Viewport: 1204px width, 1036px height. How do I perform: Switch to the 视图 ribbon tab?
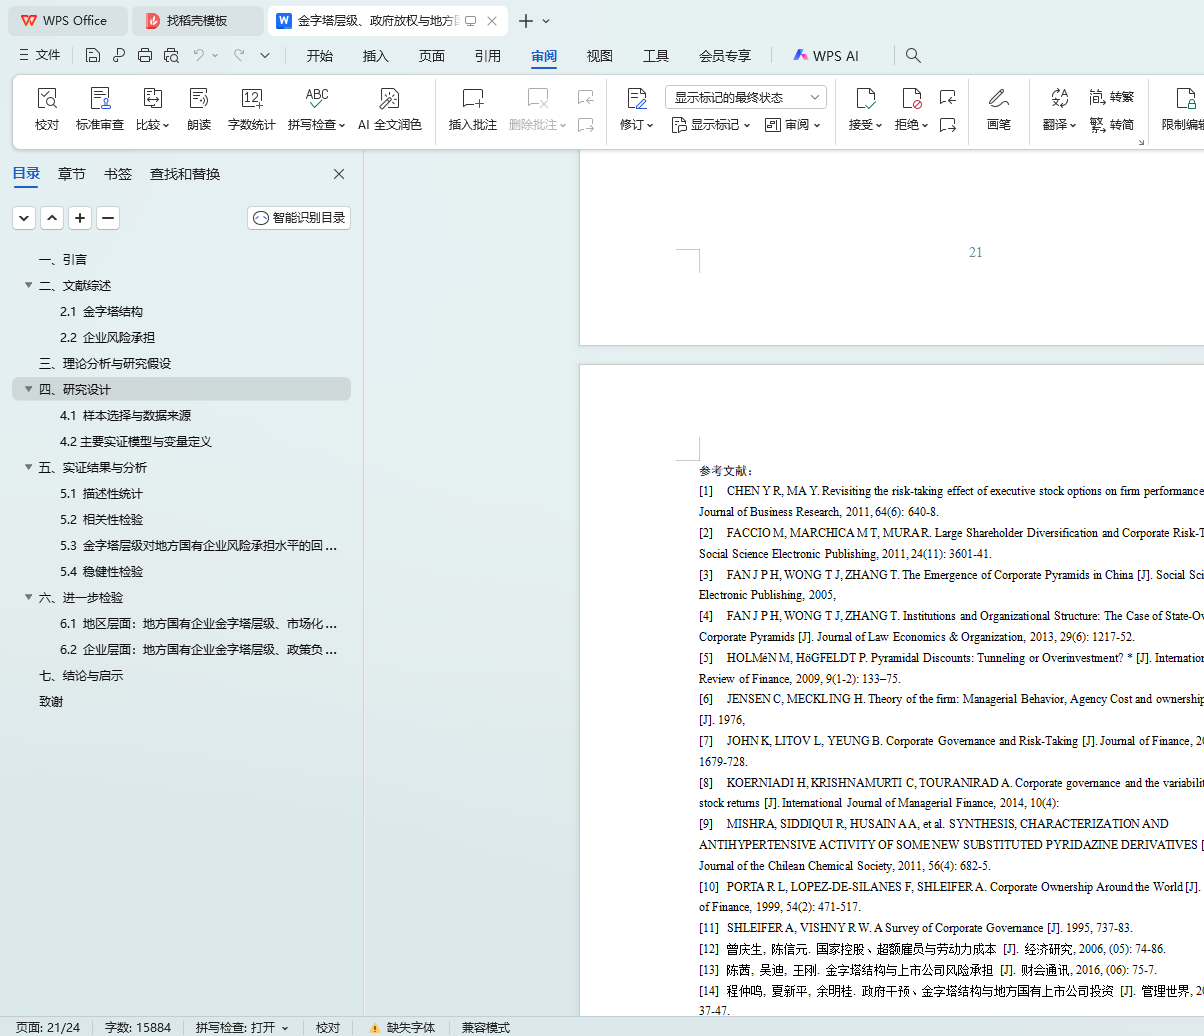(x=599, y=56)
